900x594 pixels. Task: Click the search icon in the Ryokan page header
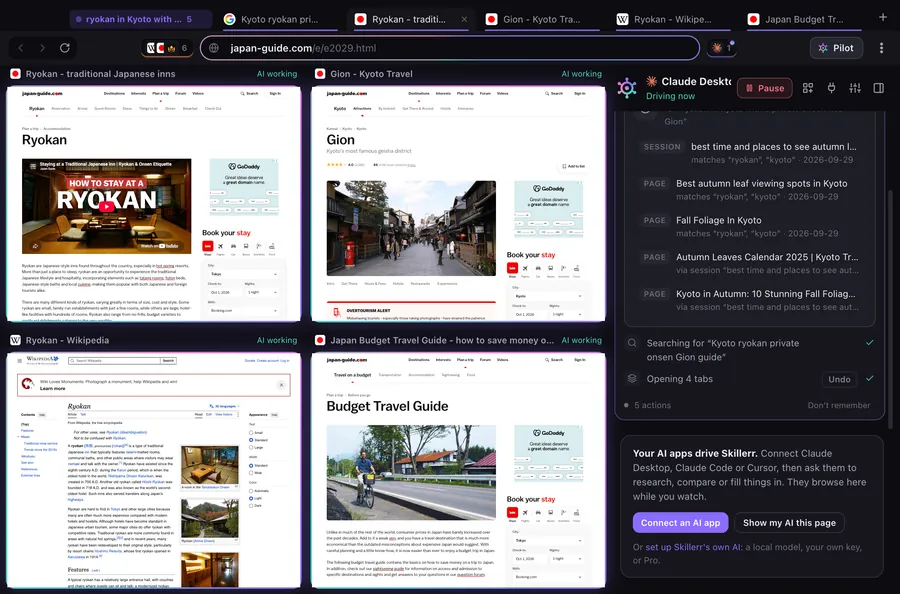click(x=242, y=93)
